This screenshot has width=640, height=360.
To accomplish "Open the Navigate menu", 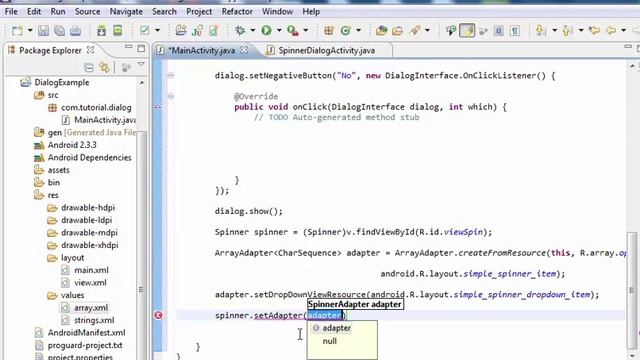I will [126, 11].
